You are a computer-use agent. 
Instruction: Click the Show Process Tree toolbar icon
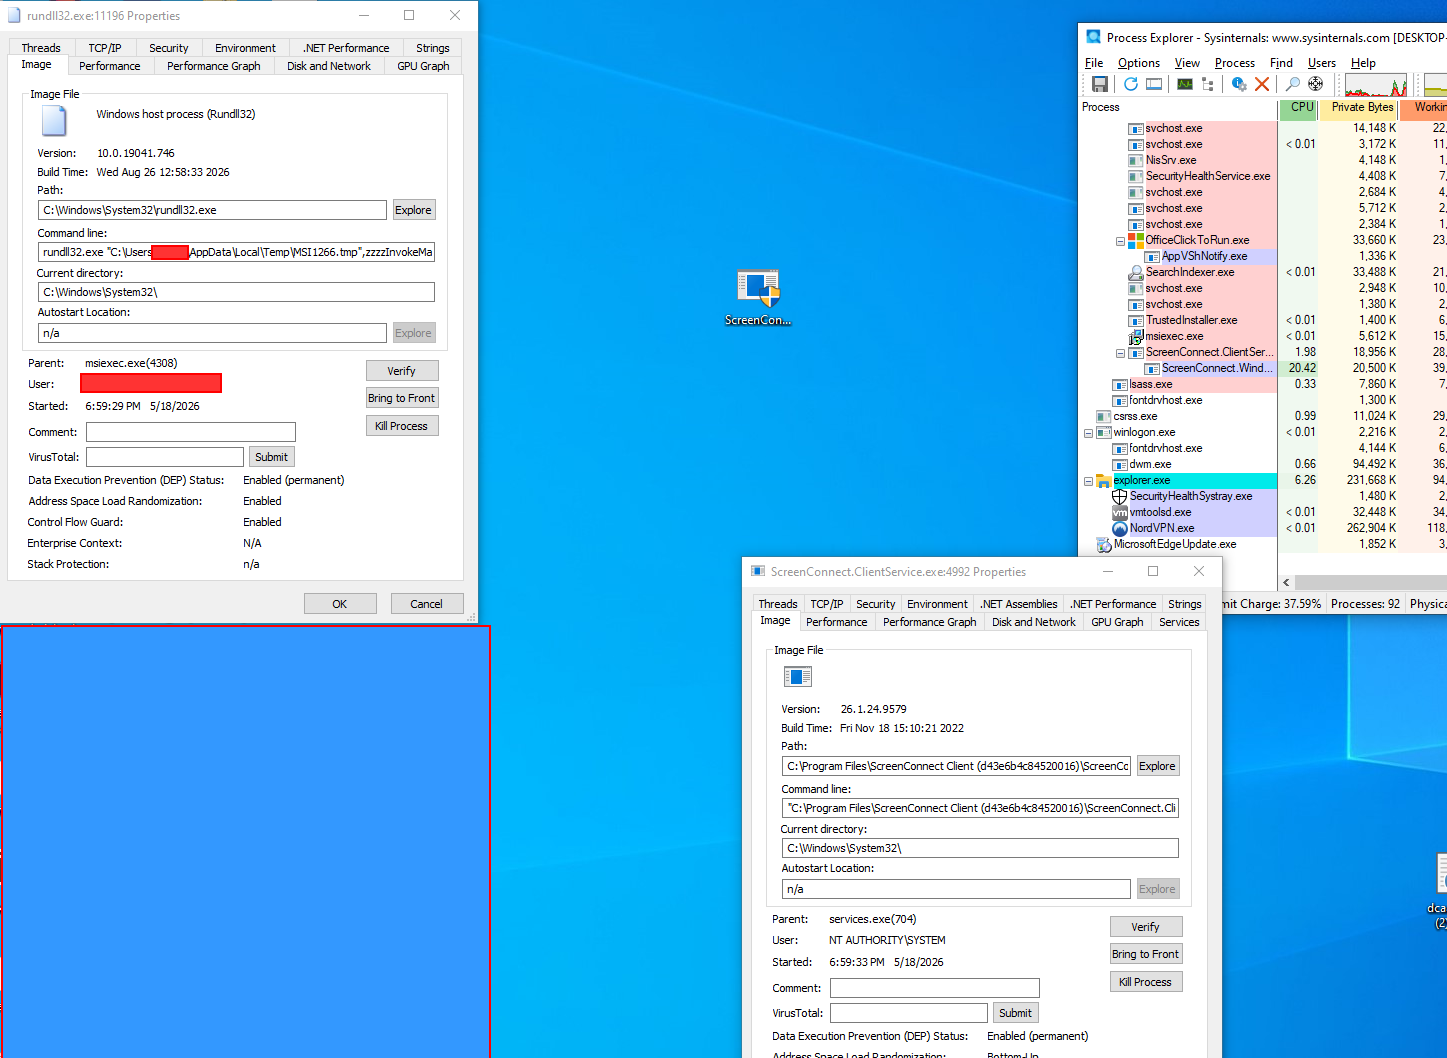[1208, 84]
